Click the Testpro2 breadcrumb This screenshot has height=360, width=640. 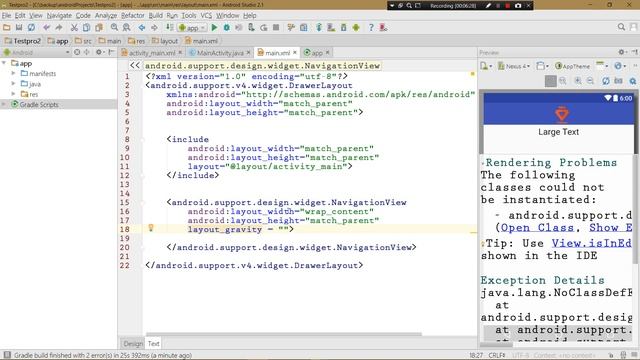(23, 41)
